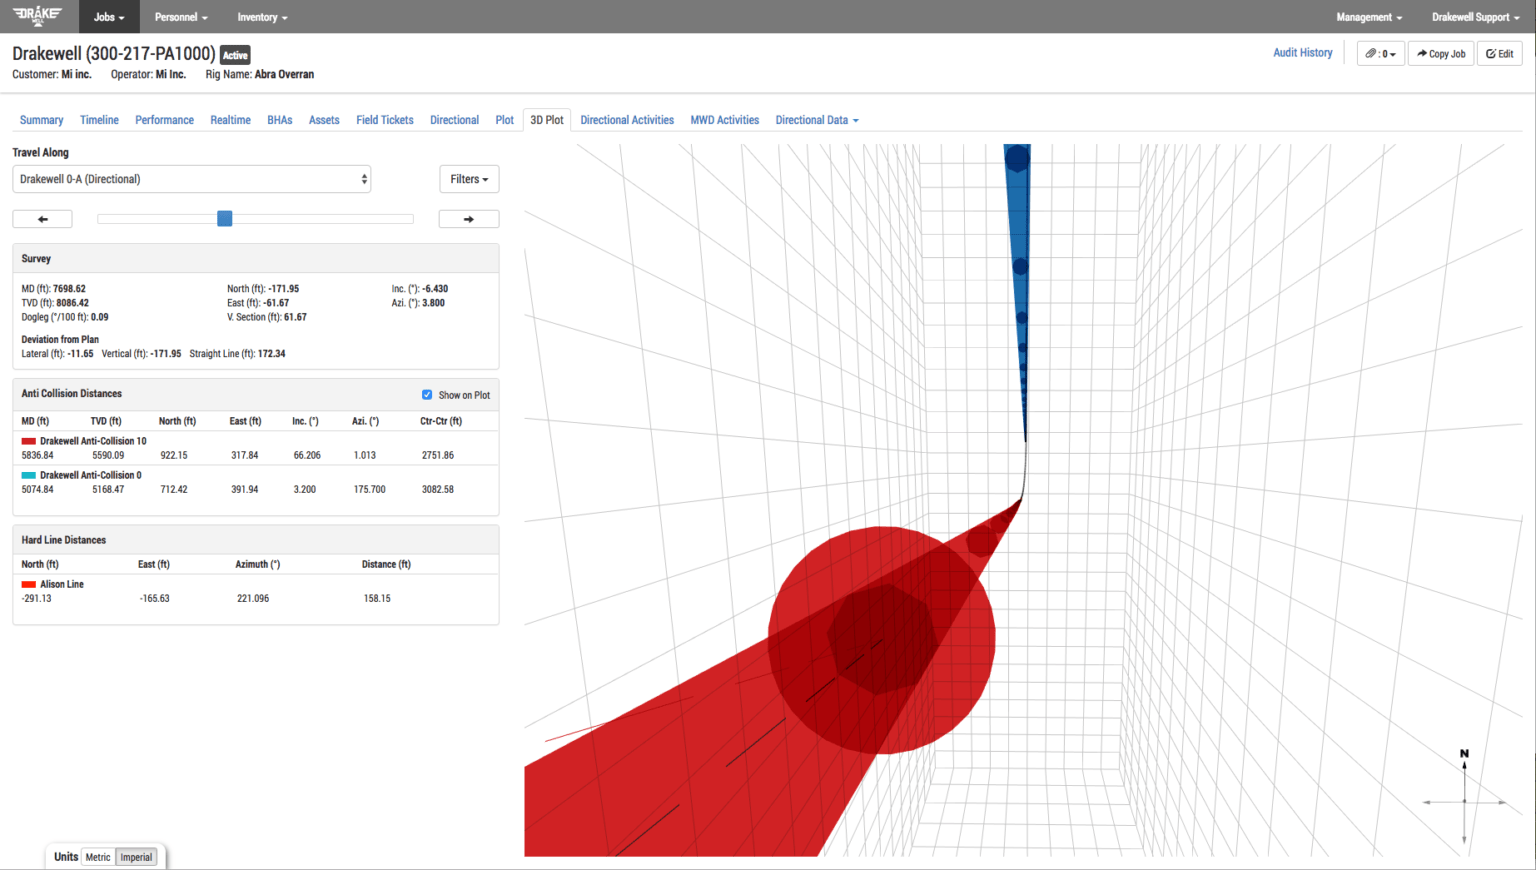Click the red Anti-Collision 10 color swatch
The image size is (1536, 870).
tap(29, 441)
